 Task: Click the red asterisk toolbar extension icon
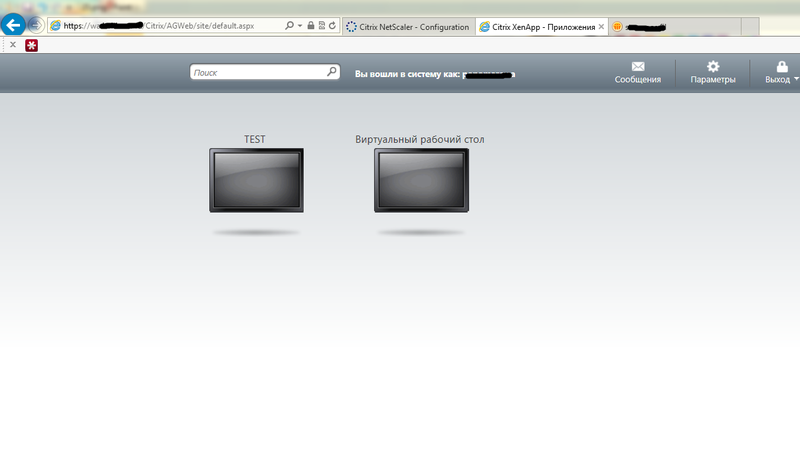pyautogui.click(x=32, y=45)
